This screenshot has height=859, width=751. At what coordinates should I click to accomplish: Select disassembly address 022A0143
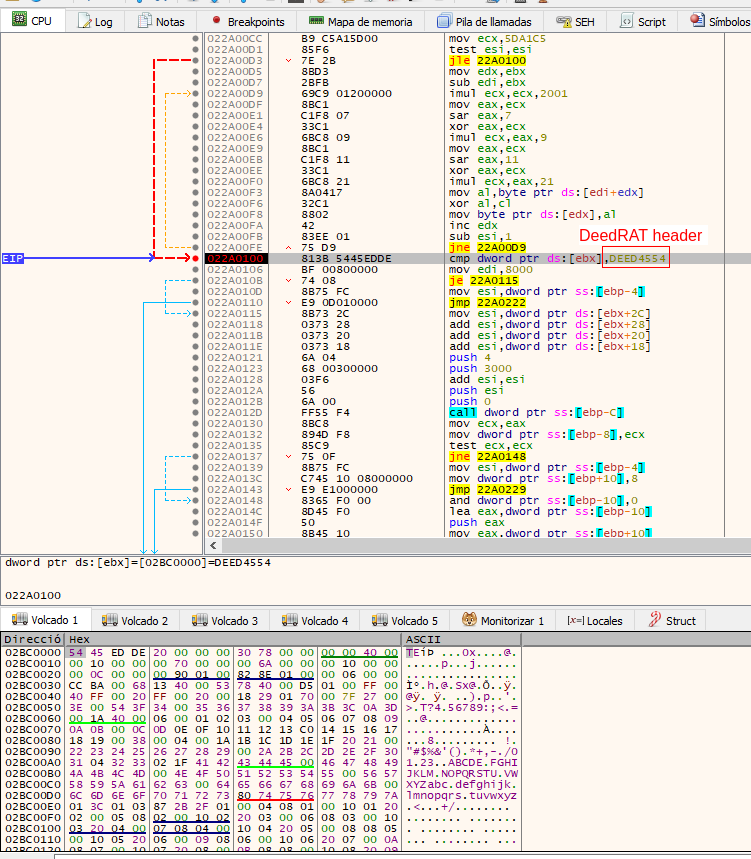(x=235, y=489)
